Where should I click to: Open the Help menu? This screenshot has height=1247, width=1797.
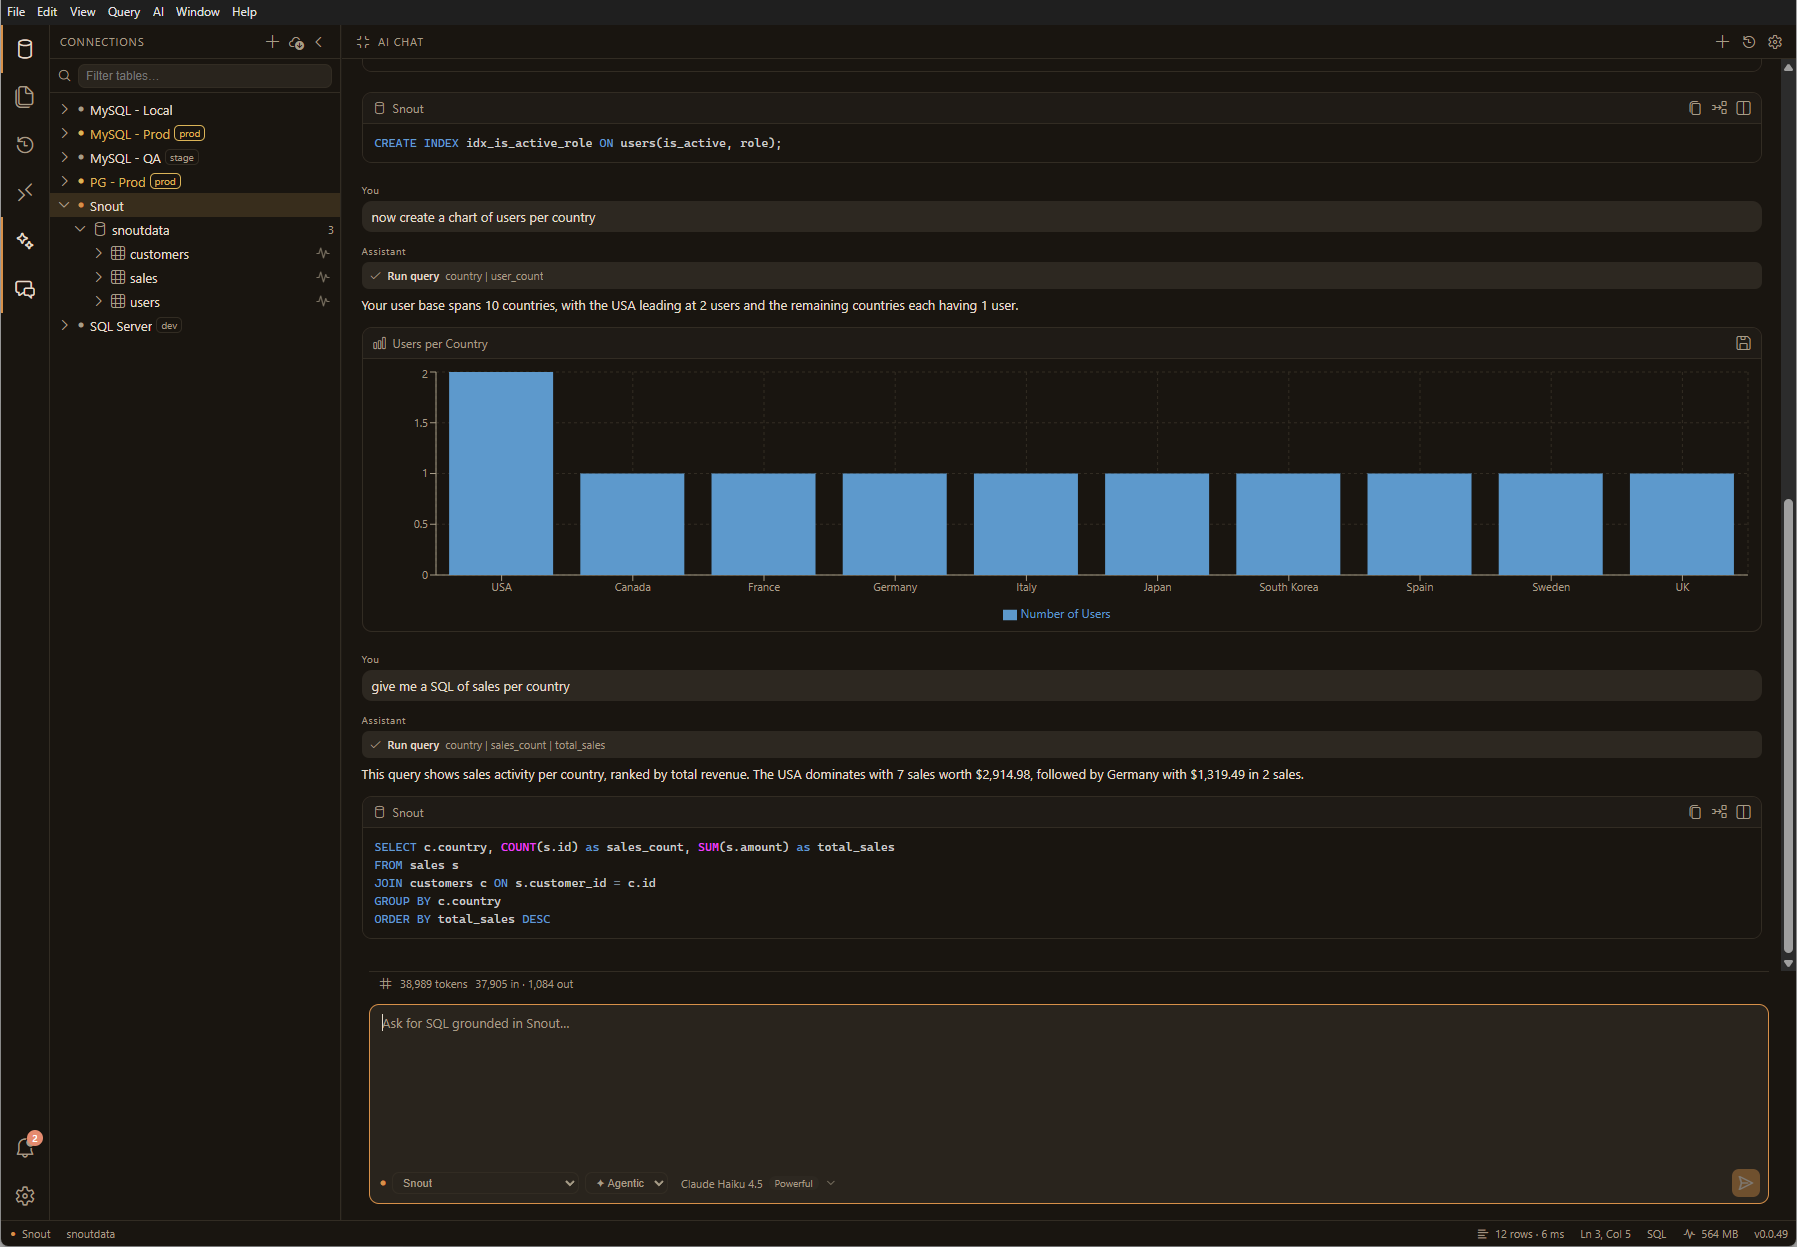point(245,12)
